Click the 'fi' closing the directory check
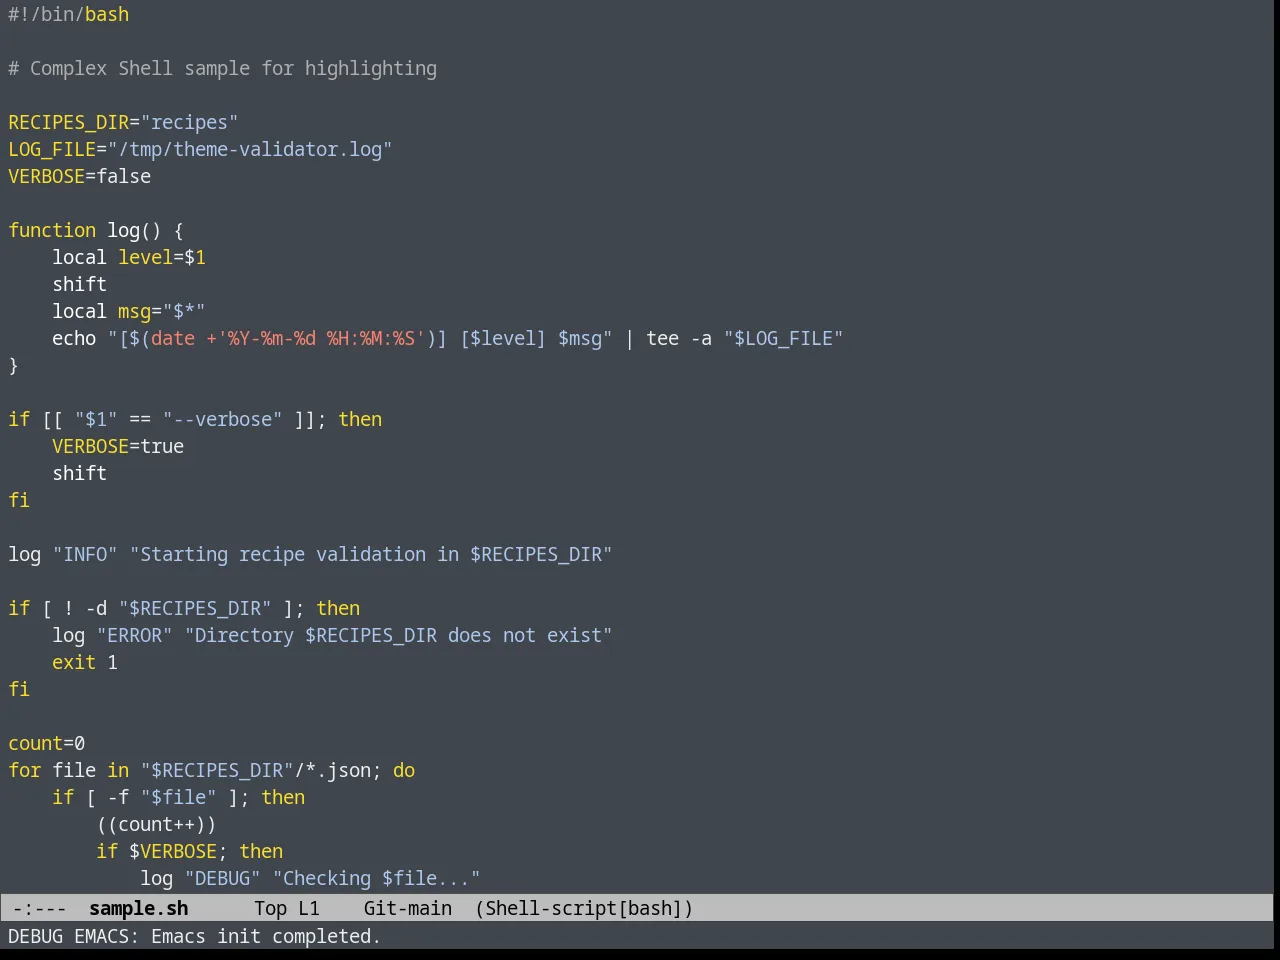Screen dimensions: 1280x960 pyautogui.click(x=19, y=689)
